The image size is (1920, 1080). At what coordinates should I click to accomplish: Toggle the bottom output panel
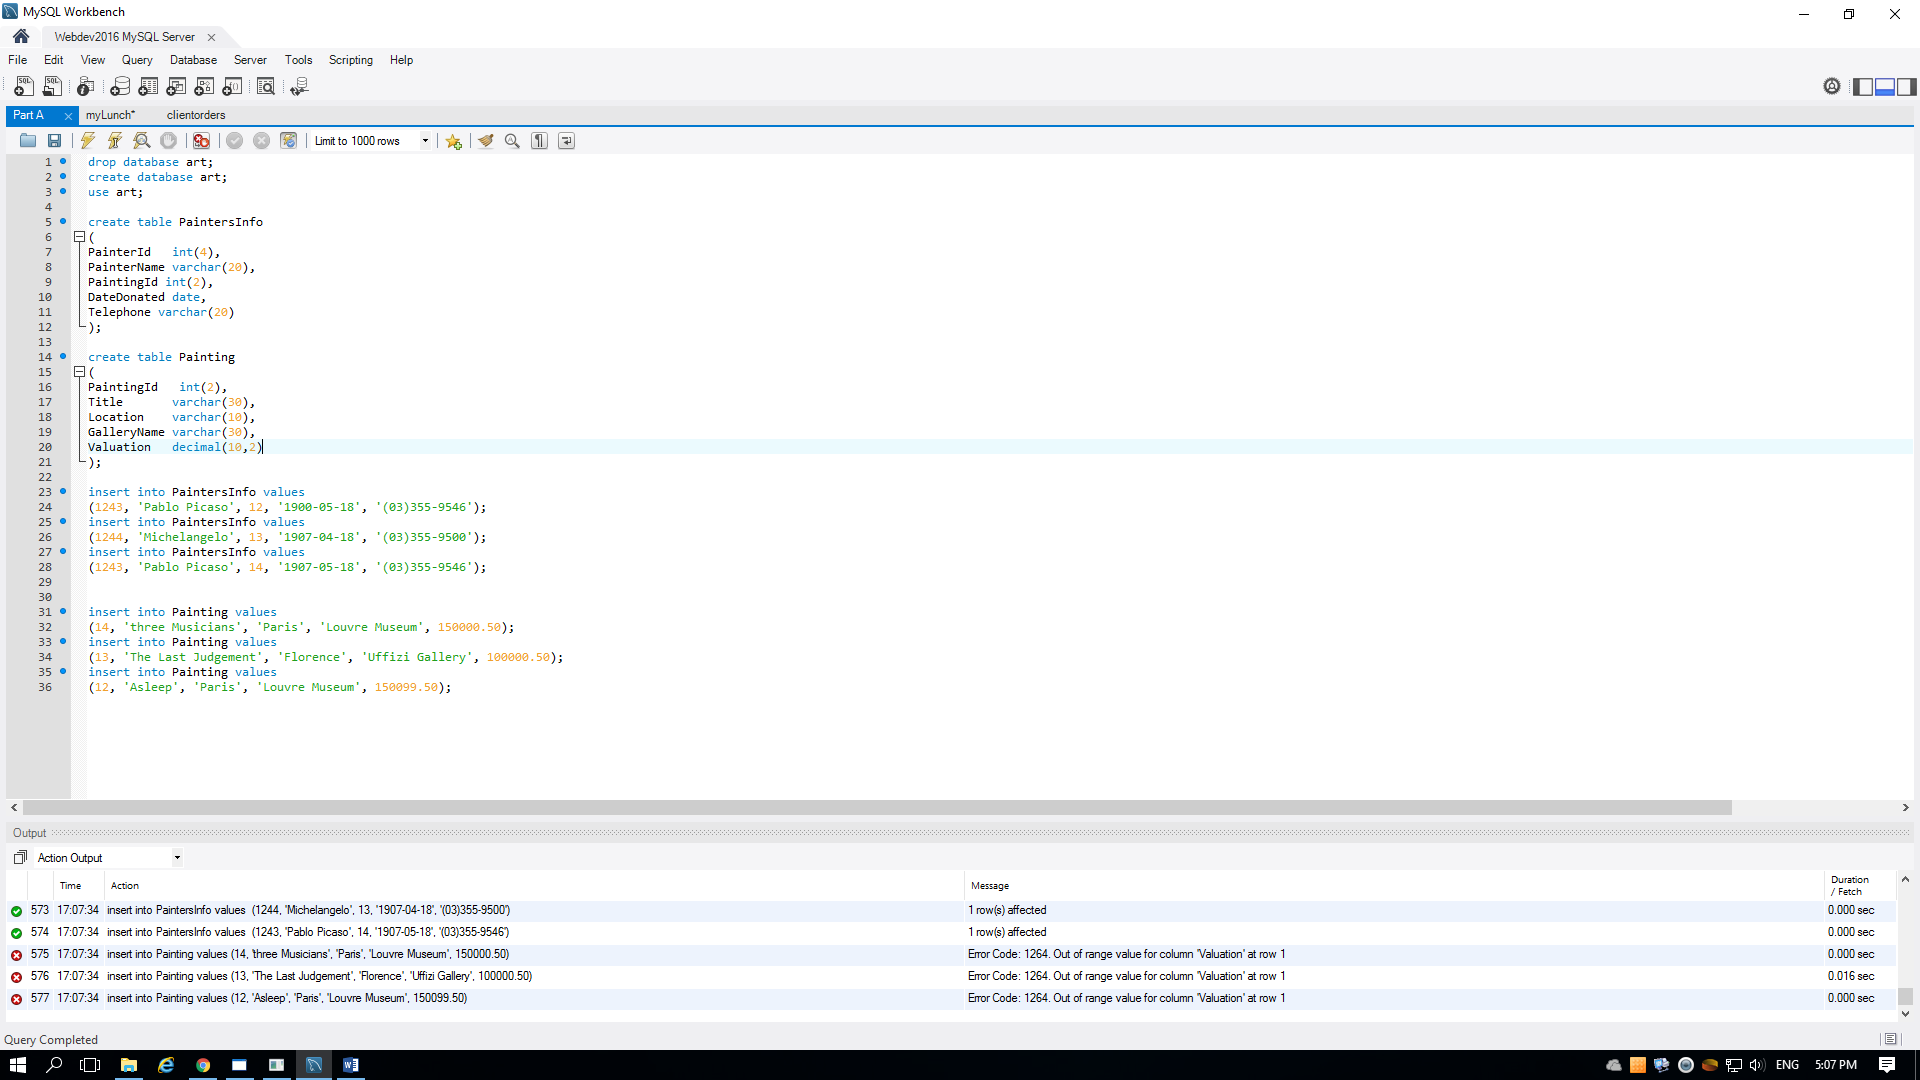coord(1885,87)
